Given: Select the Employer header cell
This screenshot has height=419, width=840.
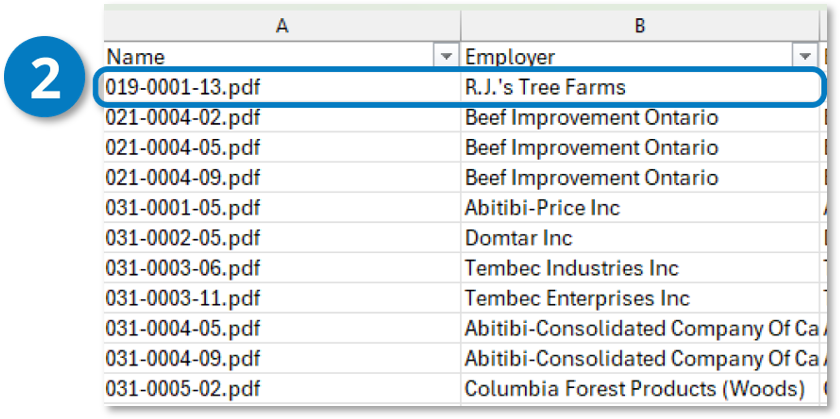Looking at the screenshot, I should point(640,56).
